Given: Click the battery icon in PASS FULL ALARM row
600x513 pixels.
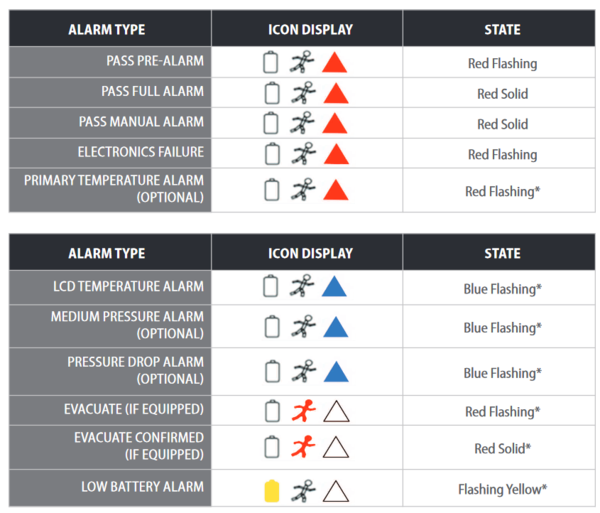Looking at the screenshot, I should (271, 94).
